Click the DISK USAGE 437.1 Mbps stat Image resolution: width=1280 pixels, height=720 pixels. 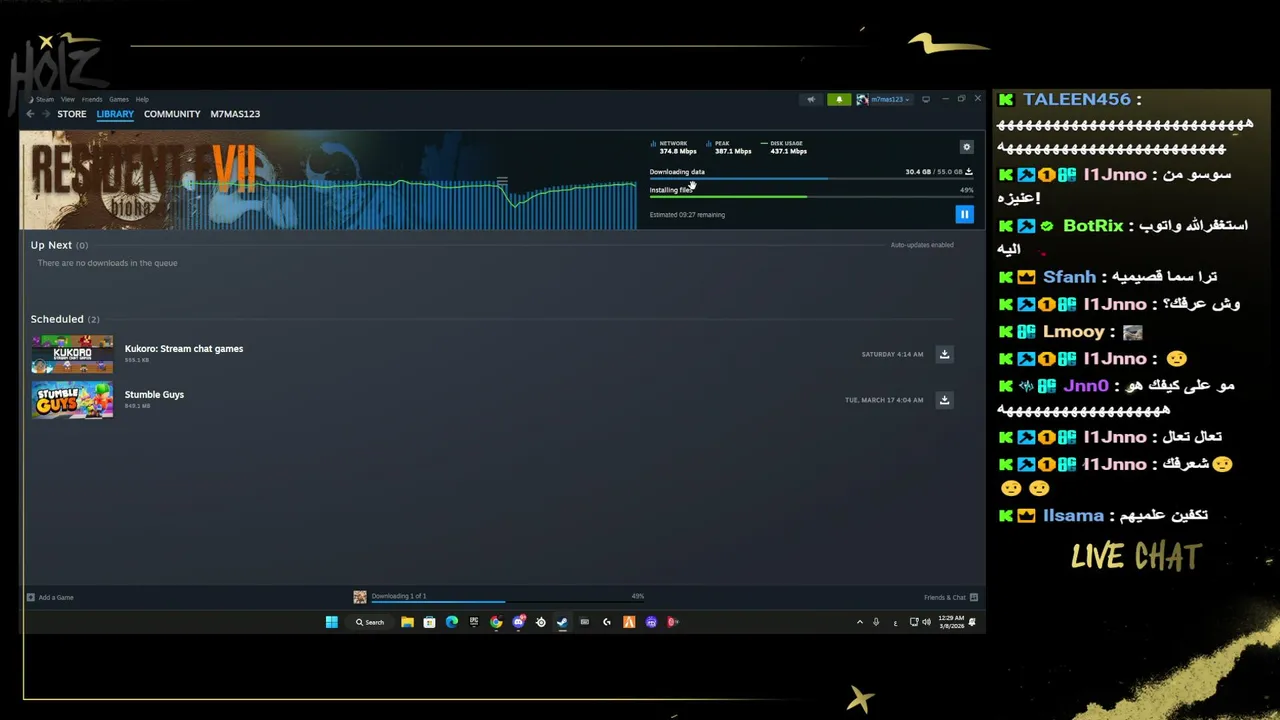[785, 147]
